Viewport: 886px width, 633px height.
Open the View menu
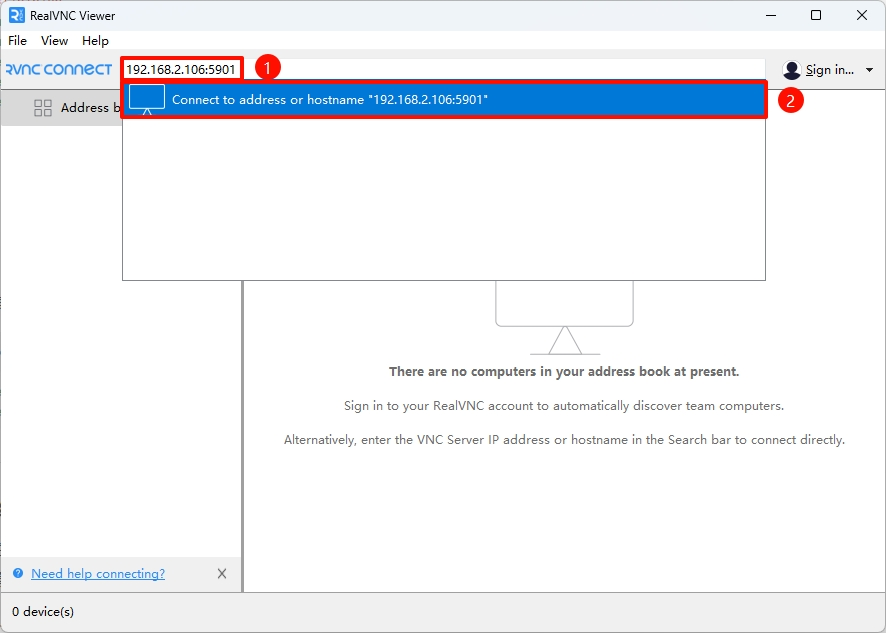[x=54, y=41]
